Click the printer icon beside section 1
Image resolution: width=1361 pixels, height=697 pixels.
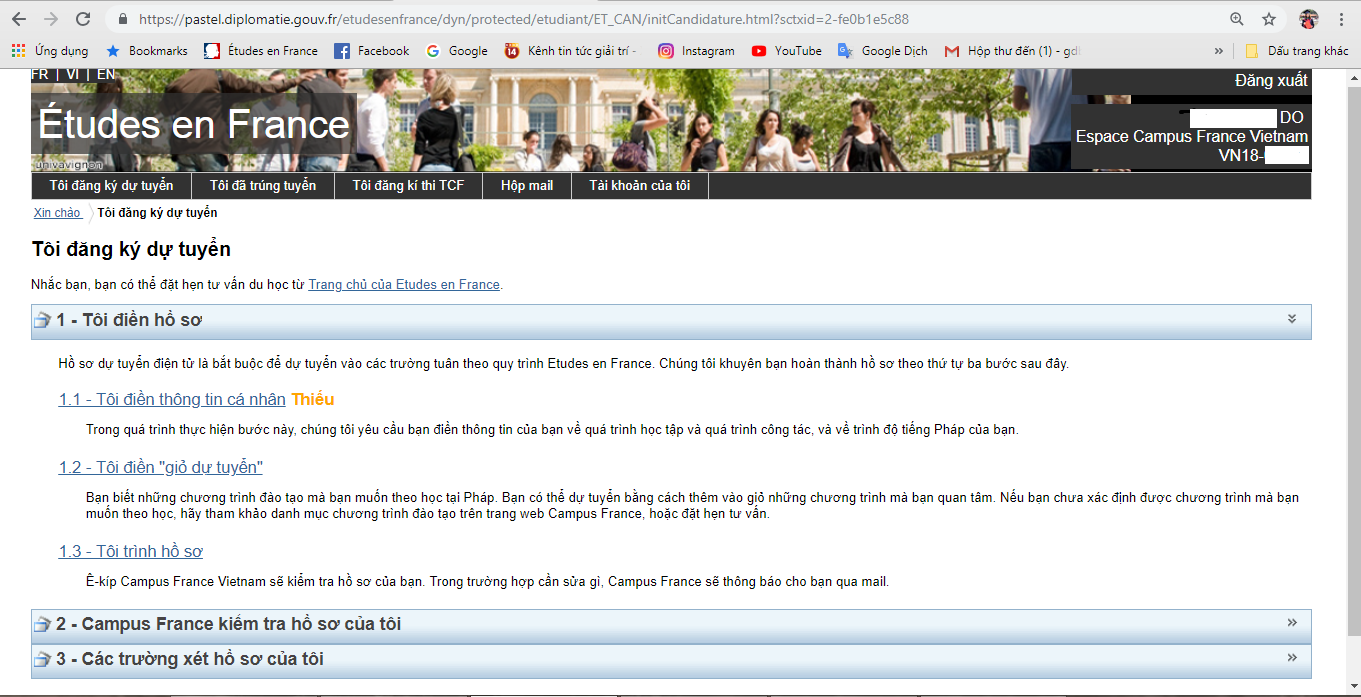pos(42,320)
